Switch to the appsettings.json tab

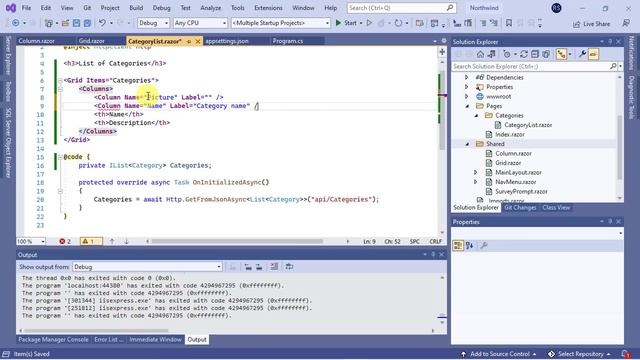click(x=227, y=41)
